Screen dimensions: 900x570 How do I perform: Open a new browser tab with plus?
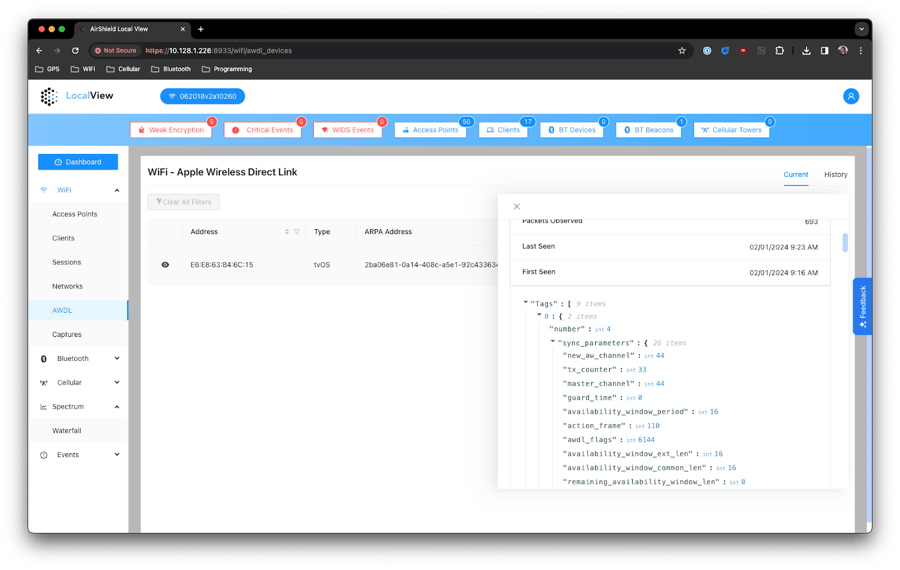coord(200,29)
